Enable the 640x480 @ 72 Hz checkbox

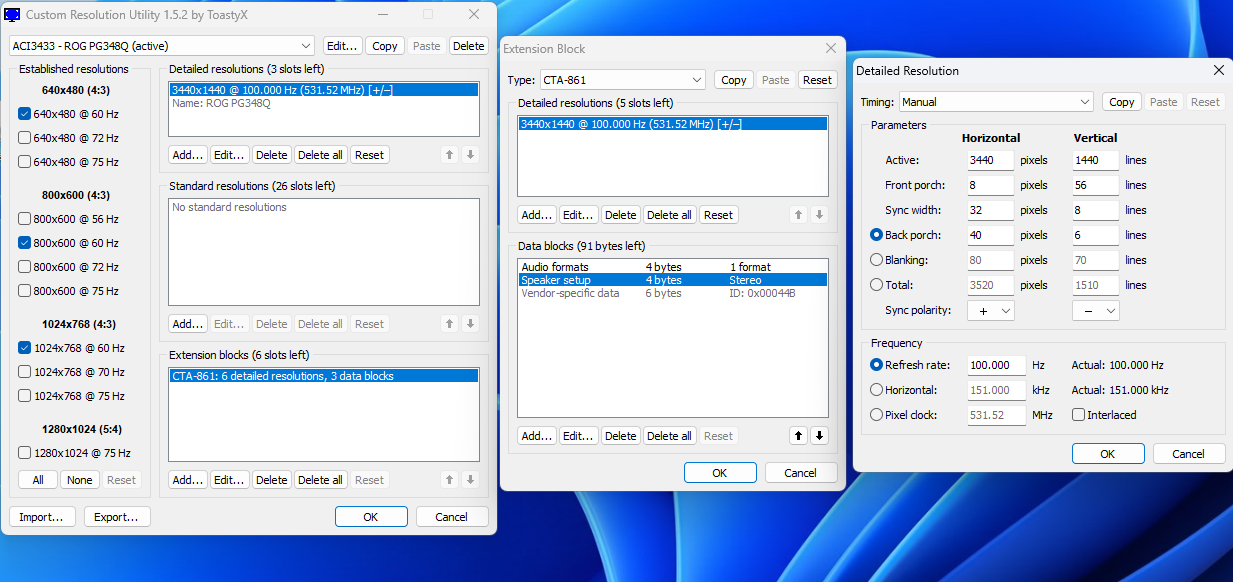pyautogui.click(x=25, y=138)
